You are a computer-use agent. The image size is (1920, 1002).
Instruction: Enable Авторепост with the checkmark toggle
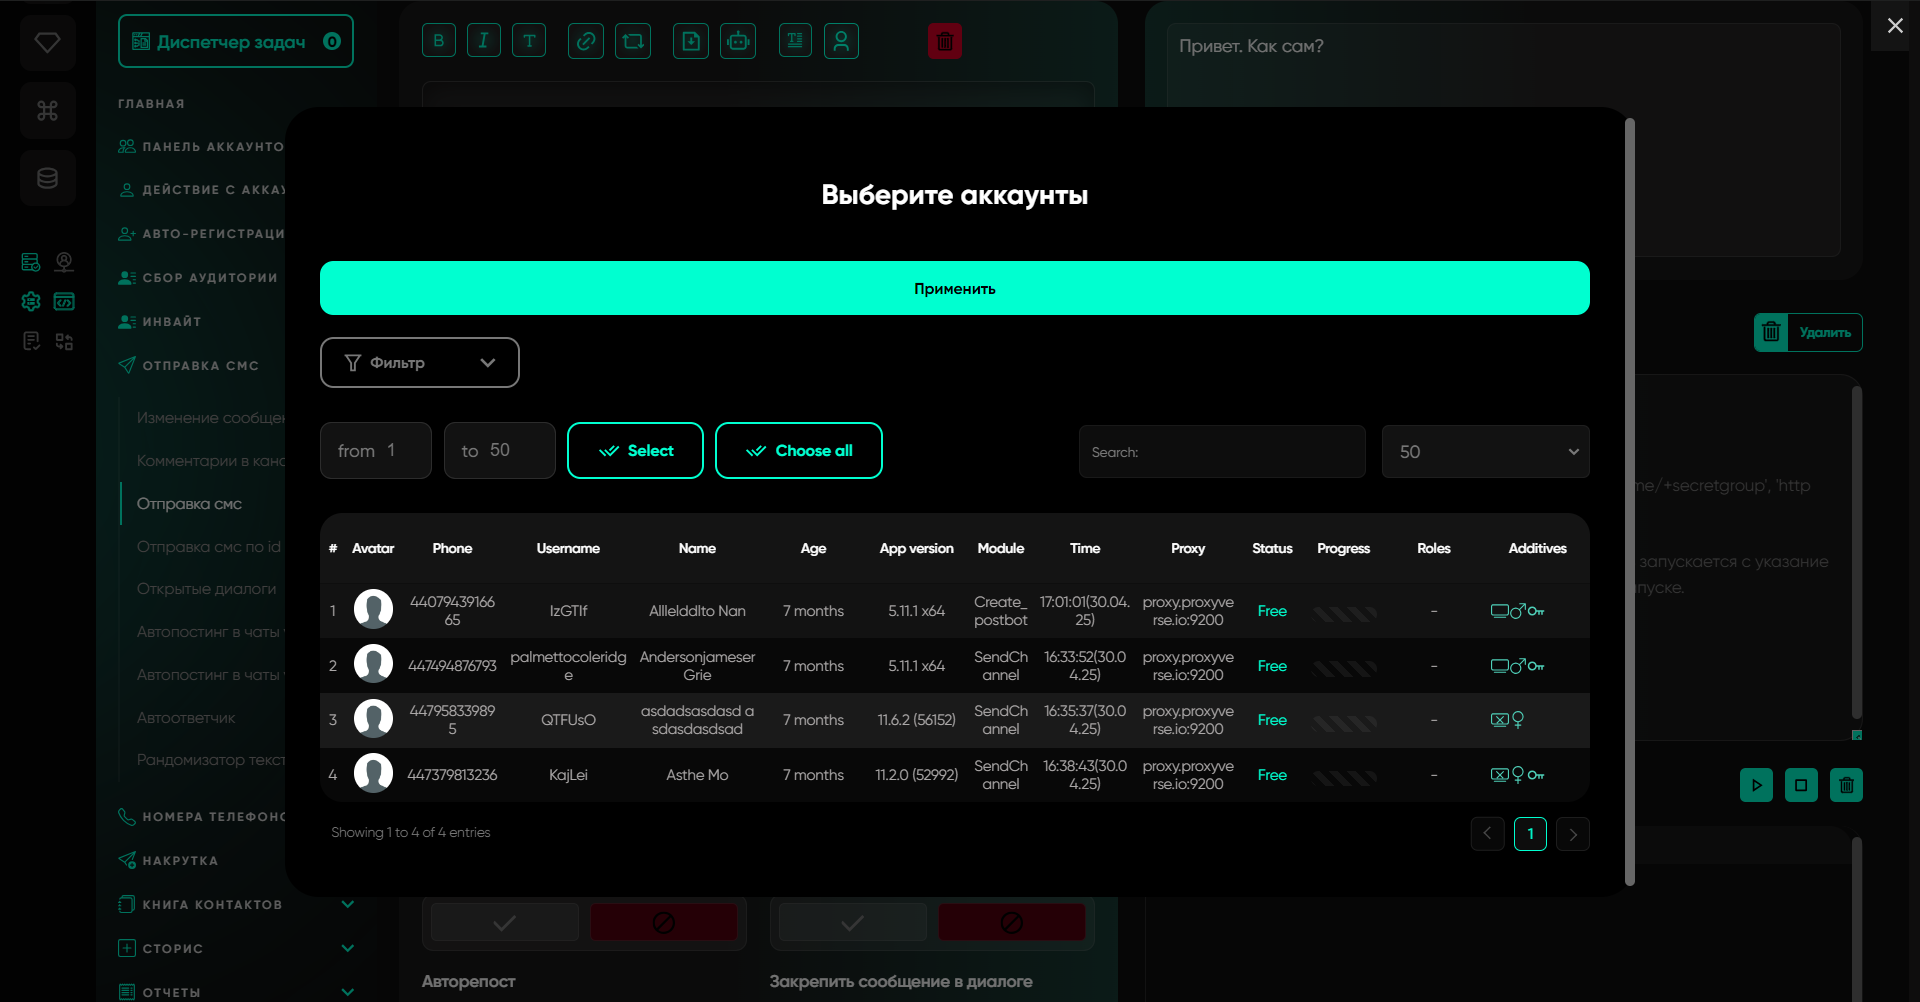[x=505, y=922]
